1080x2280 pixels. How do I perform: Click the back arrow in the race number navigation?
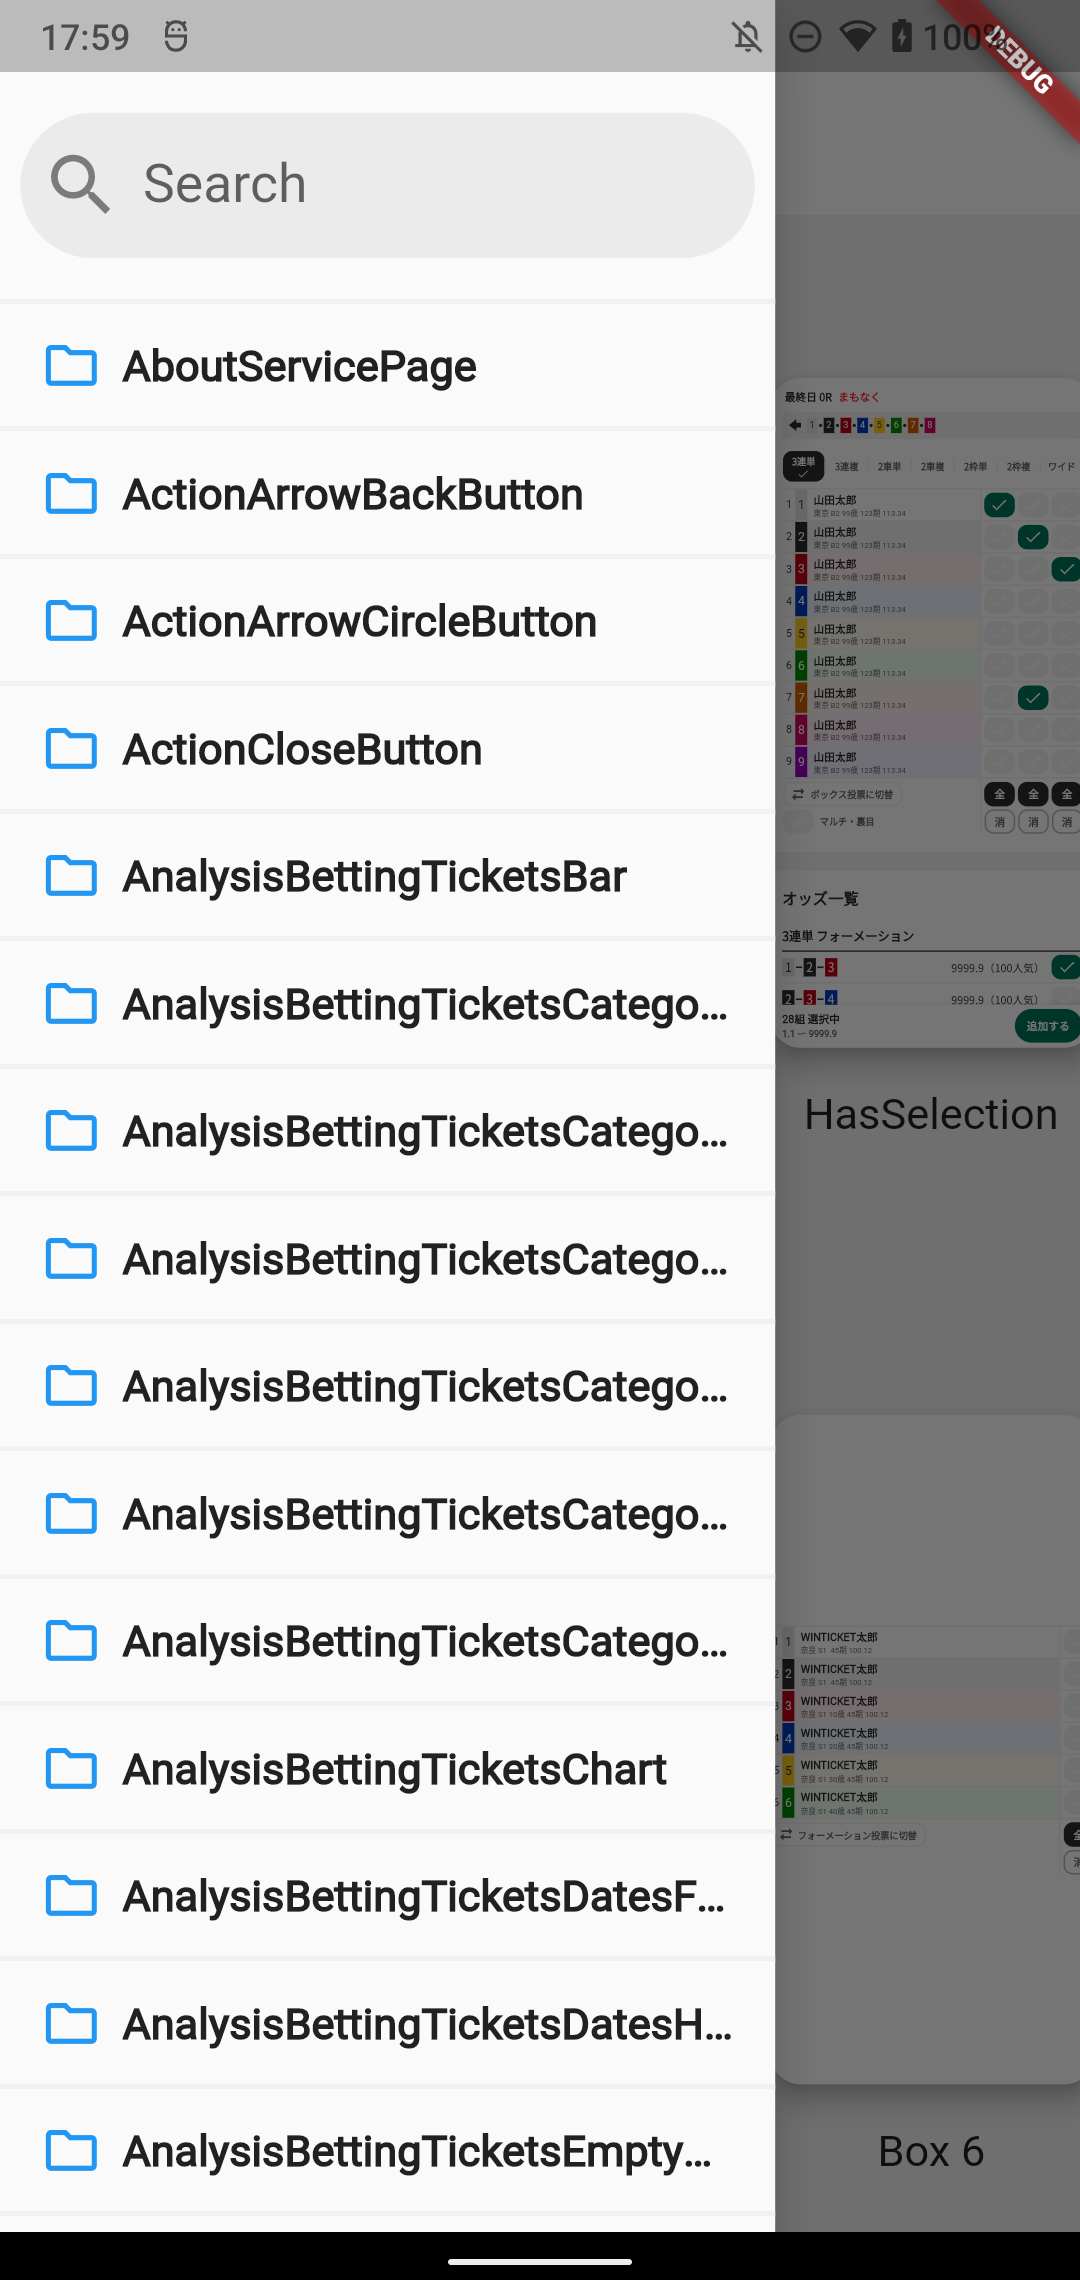tap(795, 425)
